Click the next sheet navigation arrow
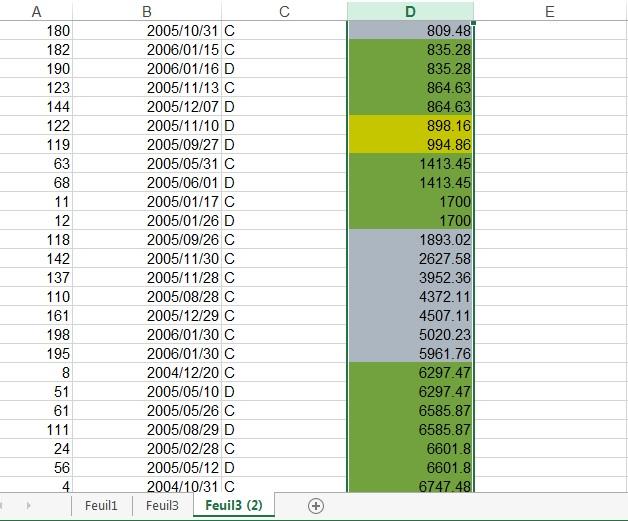The image size is (628, 521). [28, 506]
